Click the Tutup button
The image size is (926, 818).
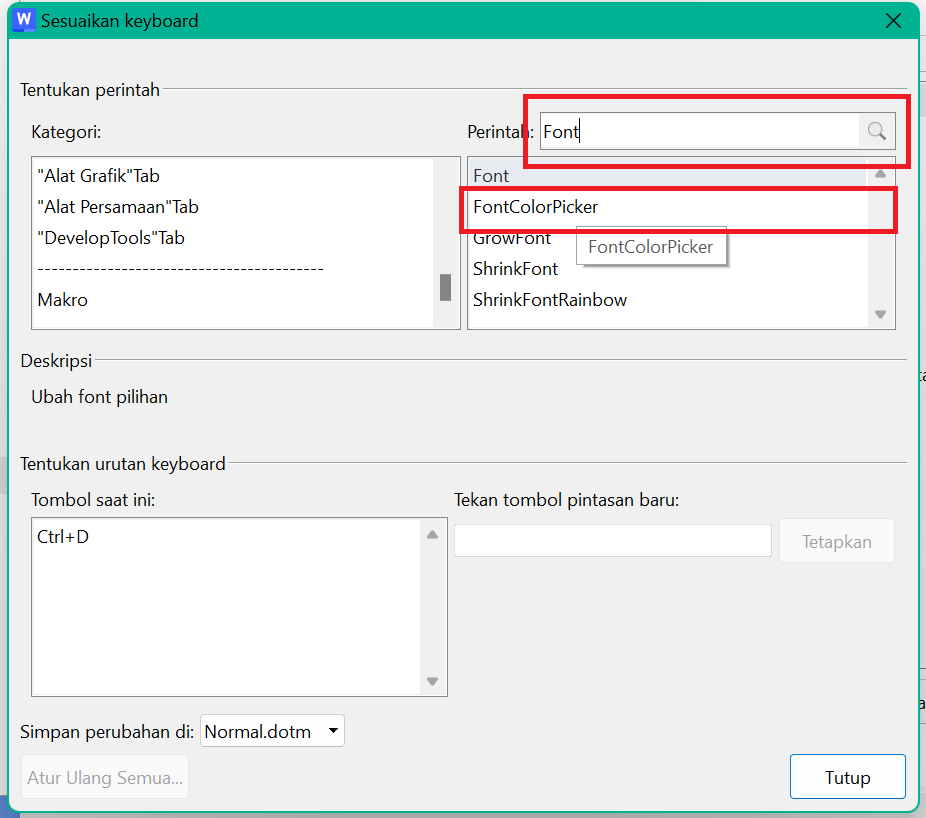pyautogui.click(x=847, y=776)
